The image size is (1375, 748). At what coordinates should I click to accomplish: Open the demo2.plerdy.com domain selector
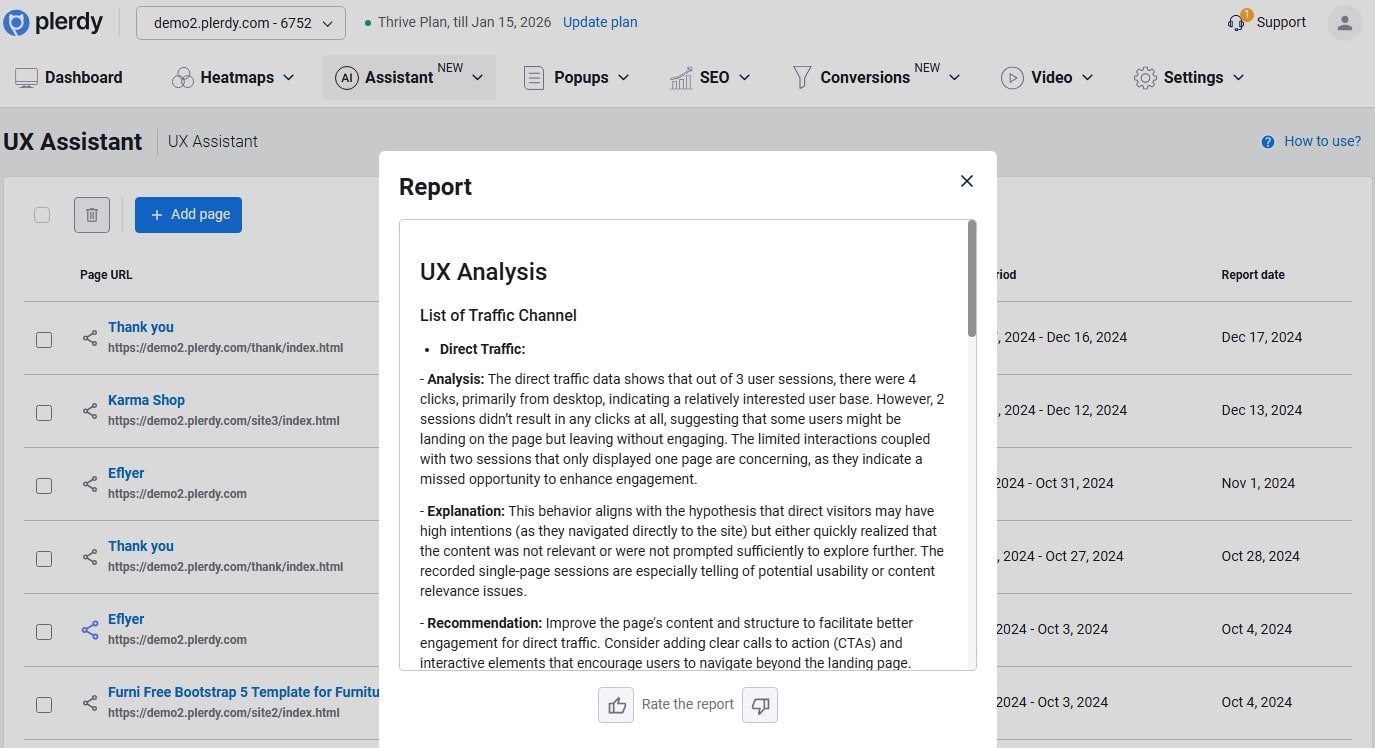[239, 22]
